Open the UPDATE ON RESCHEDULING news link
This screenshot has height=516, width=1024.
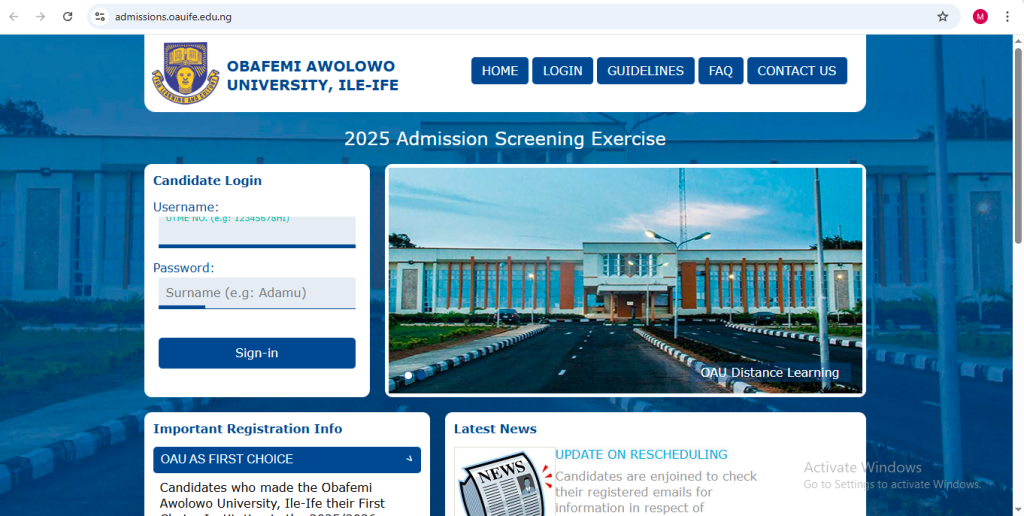pos(641,455)
